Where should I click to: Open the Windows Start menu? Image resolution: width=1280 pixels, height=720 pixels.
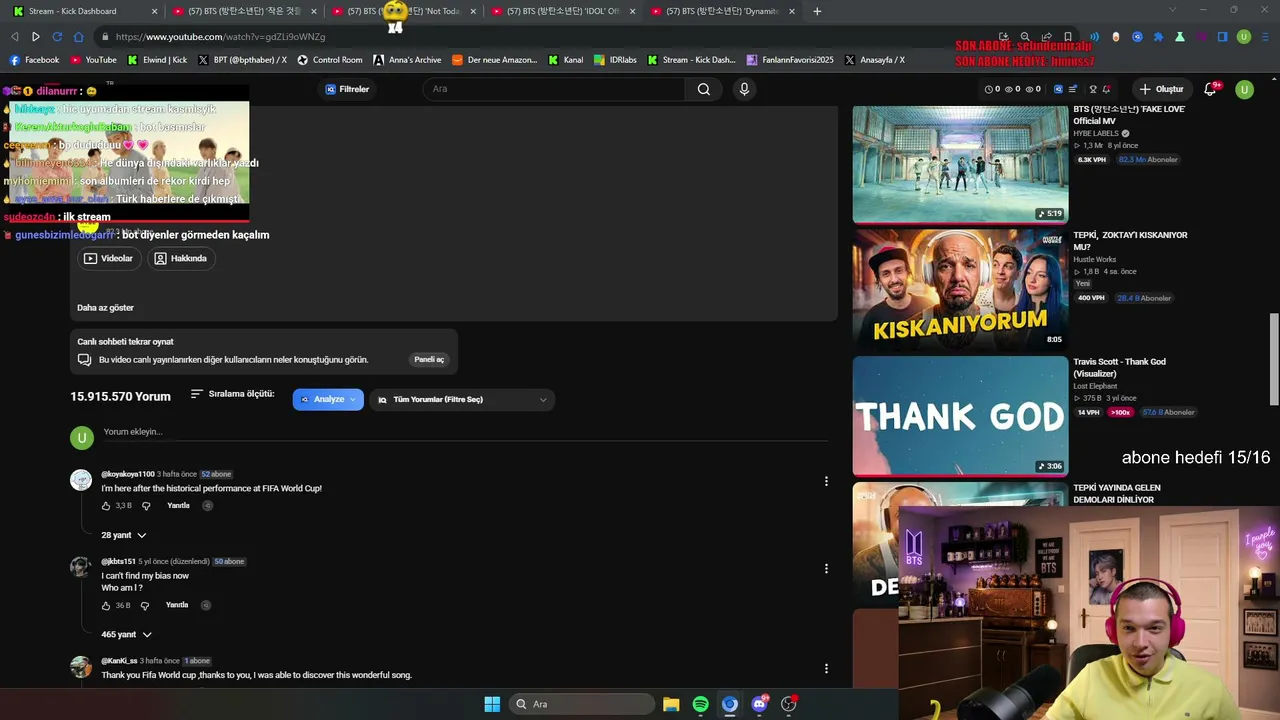tap(492, 704)
